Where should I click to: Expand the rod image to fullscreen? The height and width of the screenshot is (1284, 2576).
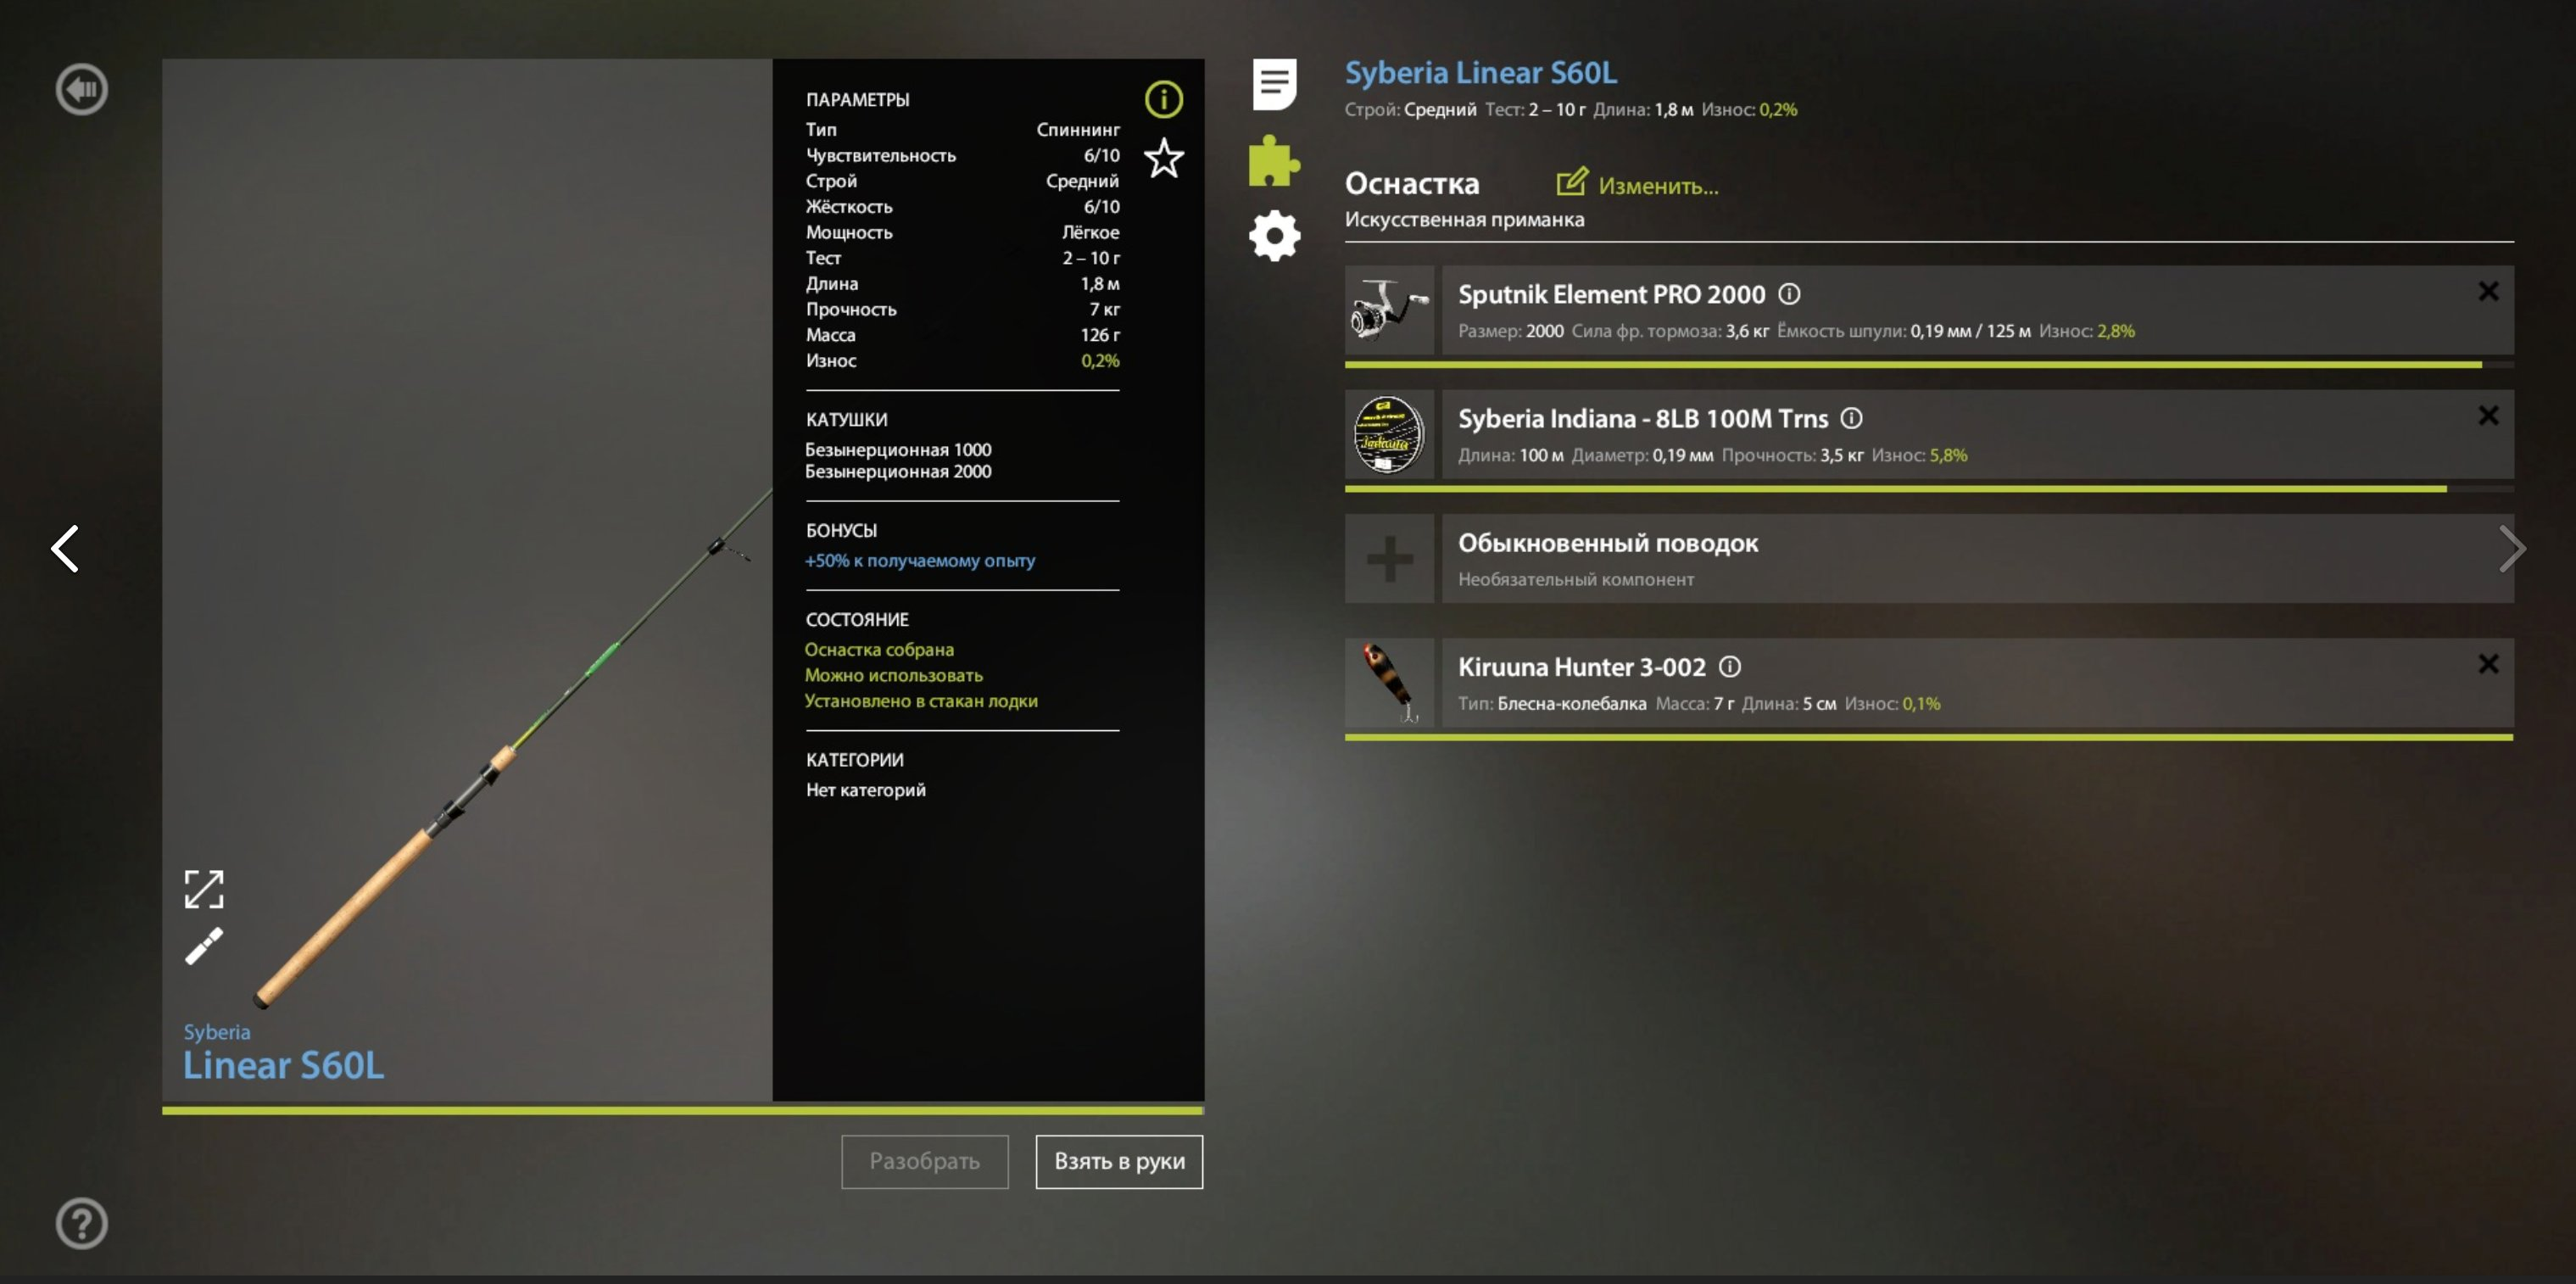[x=204, y=888]
